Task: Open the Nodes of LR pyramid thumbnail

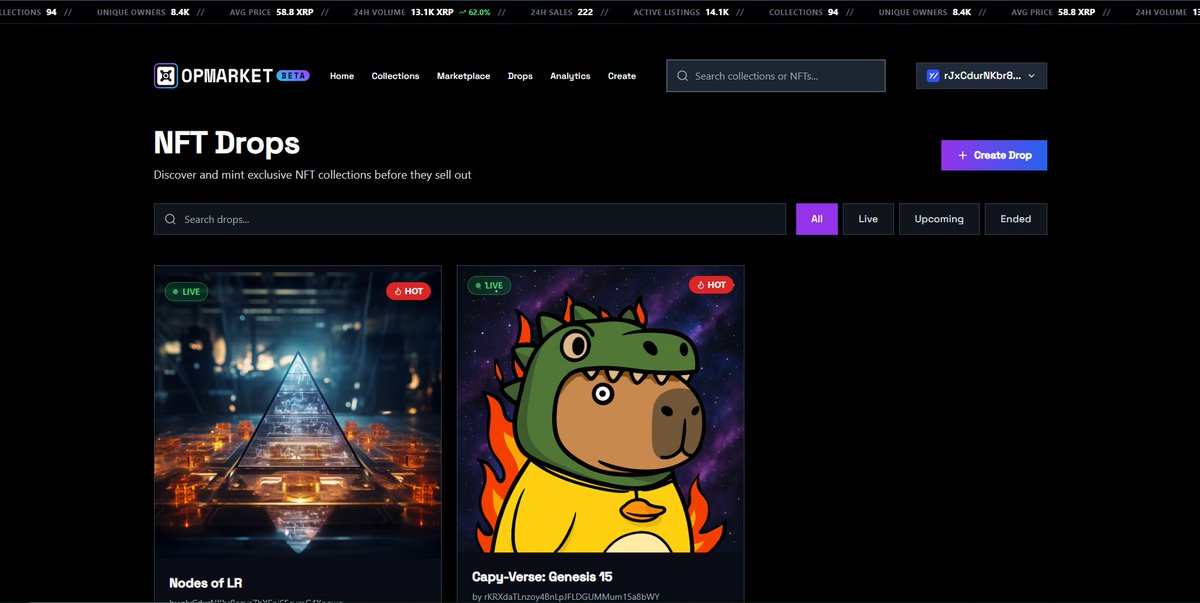Action: point(298,413)
